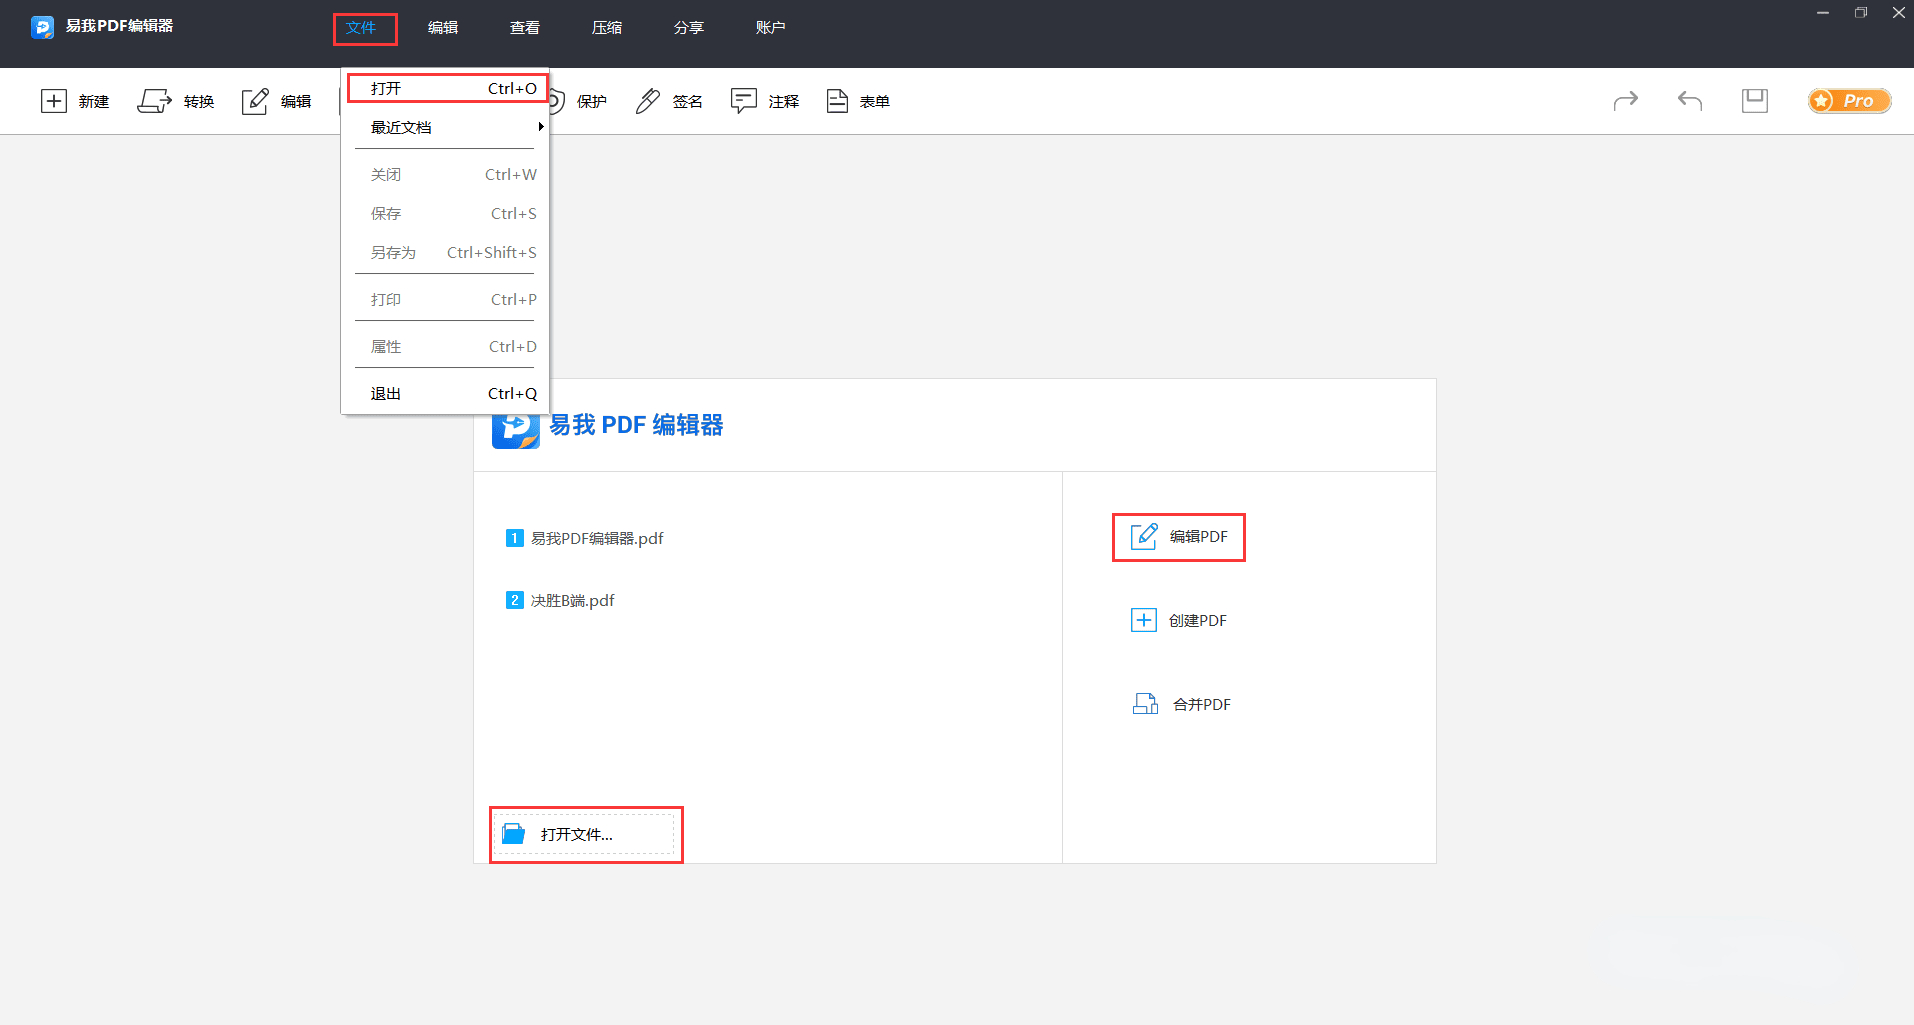The width and height of the screenshot is (1914, 1025).
Task: Click the 编辑PDF pencil icon on start panel
Action: pyautogui.click(x=1144, y=537)
